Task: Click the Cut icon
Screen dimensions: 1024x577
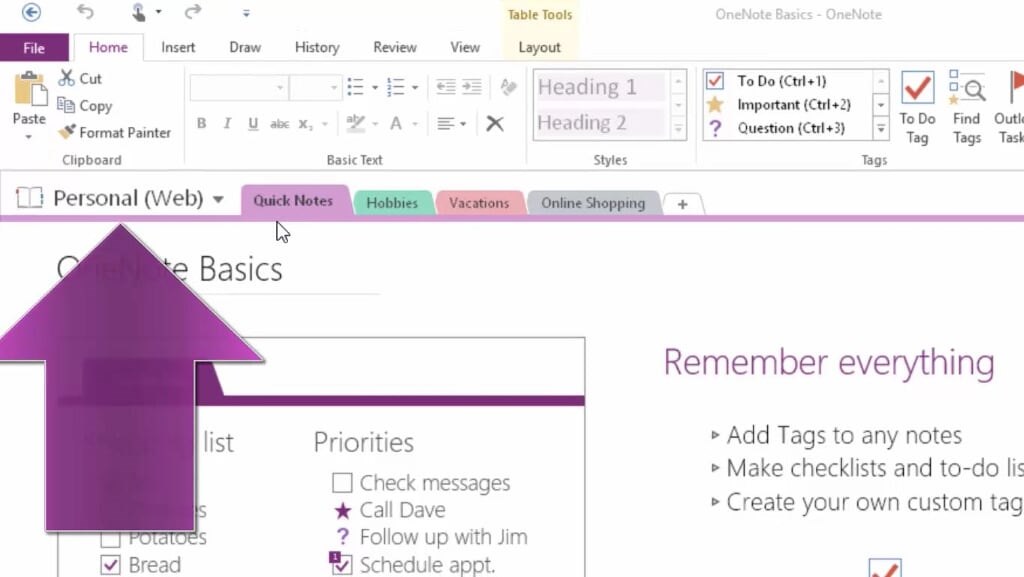Action: 69,78
